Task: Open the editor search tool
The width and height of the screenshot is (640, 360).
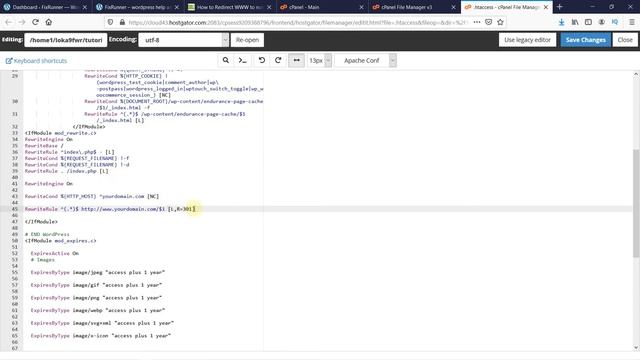Action: click(x=225, y=60)
